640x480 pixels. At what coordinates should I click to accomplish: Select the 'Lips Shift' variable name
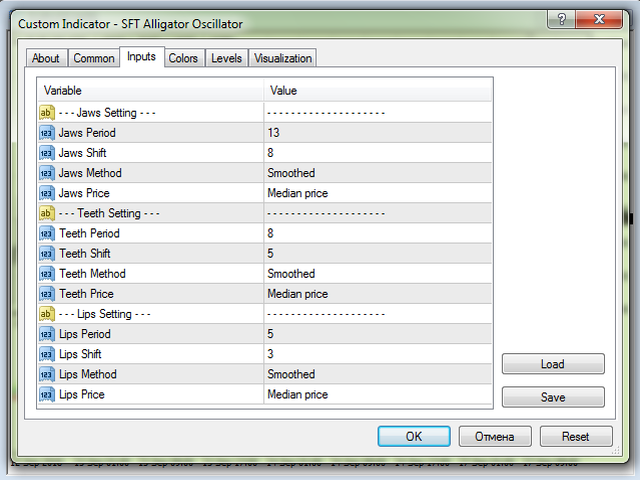(80, 354)
